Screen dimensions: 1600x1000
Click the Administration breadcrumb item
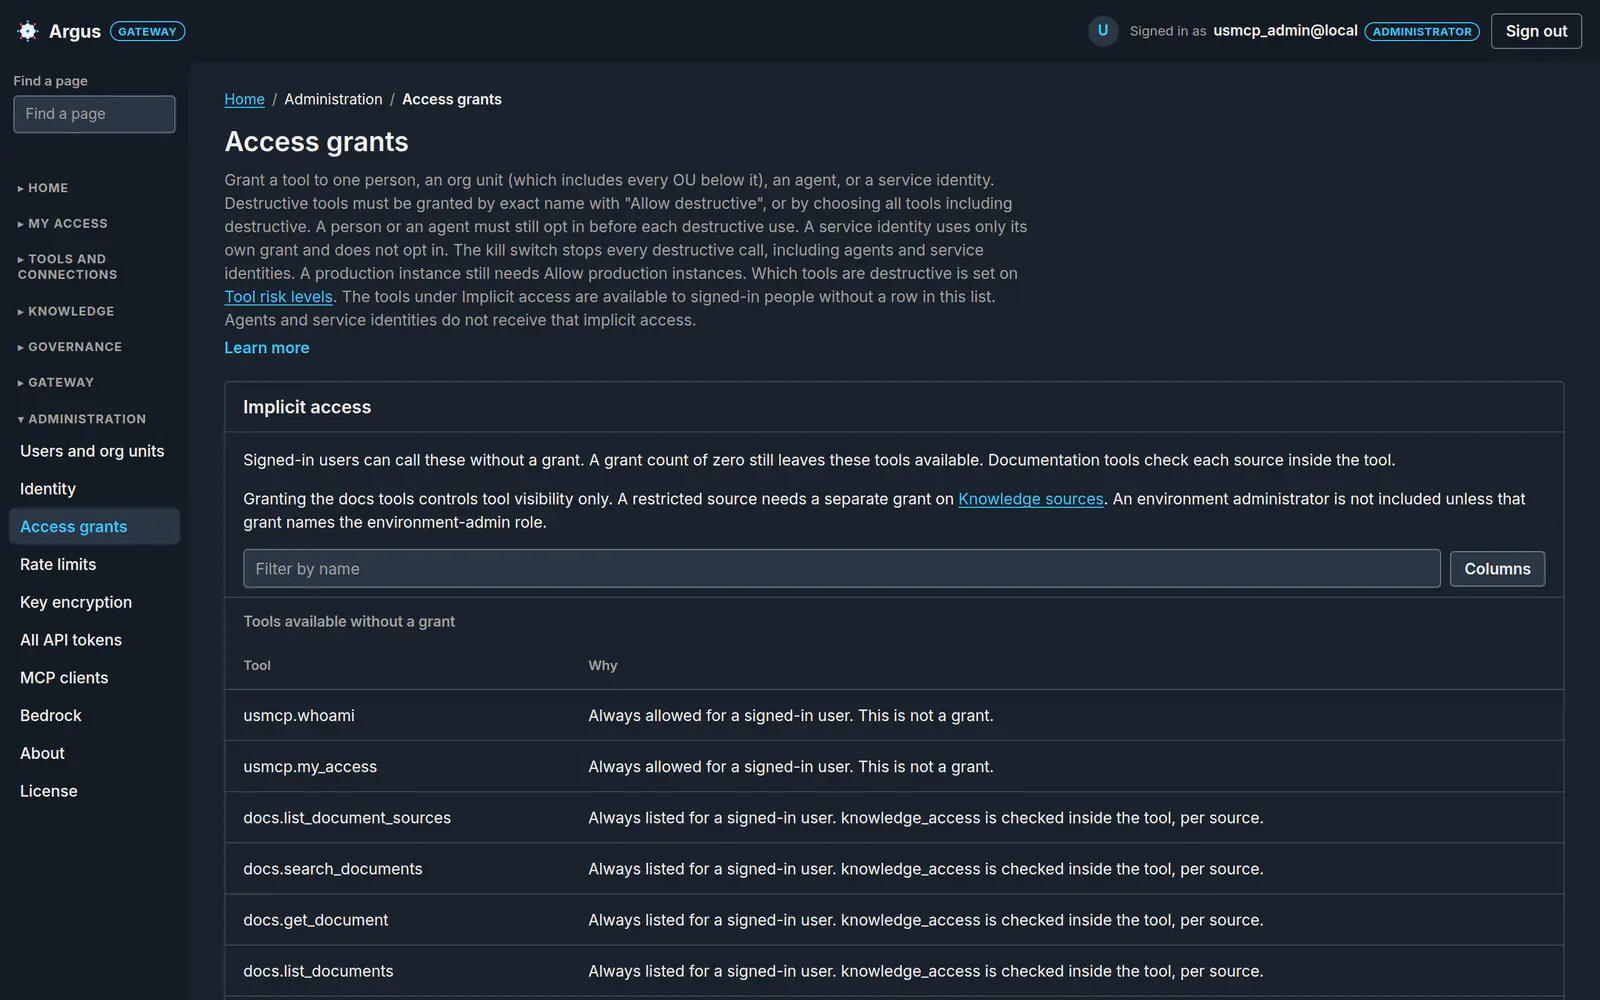(333, 99)
